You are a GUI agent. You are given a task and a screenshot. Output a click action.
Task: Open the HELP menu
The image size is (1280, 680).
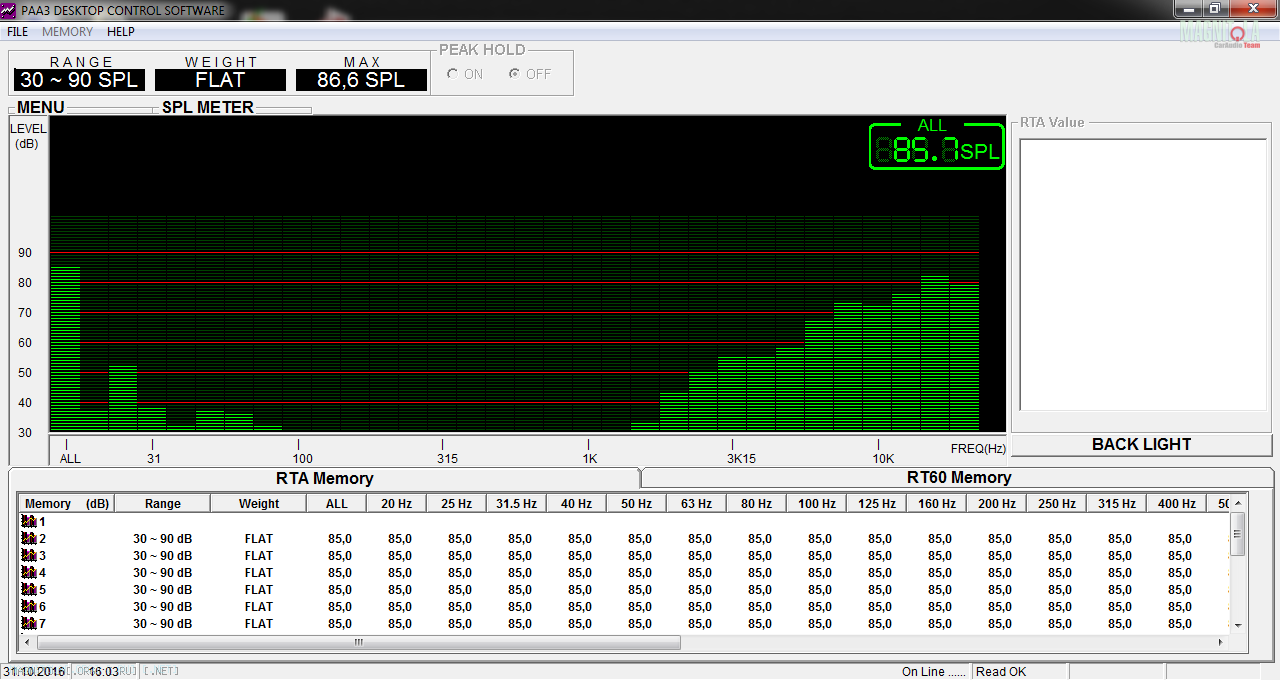point(121,32)
